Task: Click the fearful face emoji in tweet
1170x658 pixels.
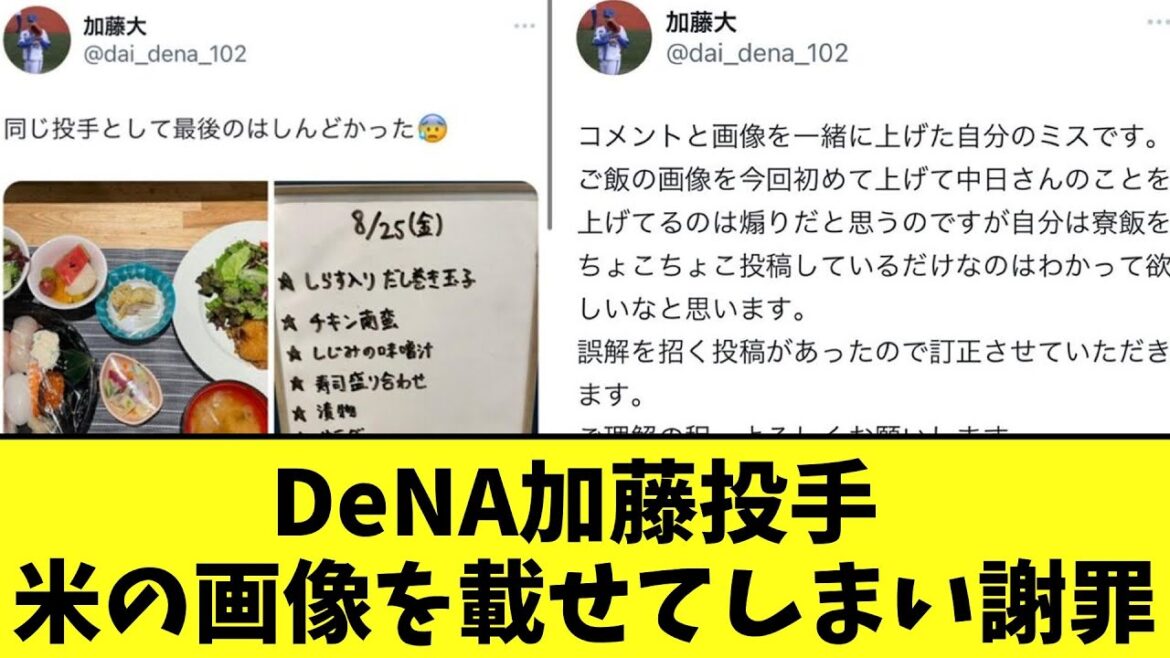Action: point(432,128)
